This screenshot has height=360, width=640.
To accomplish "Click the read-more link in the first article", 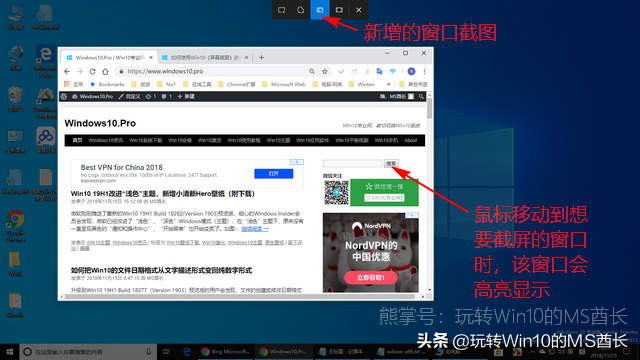I will click(x=255, y=229).
